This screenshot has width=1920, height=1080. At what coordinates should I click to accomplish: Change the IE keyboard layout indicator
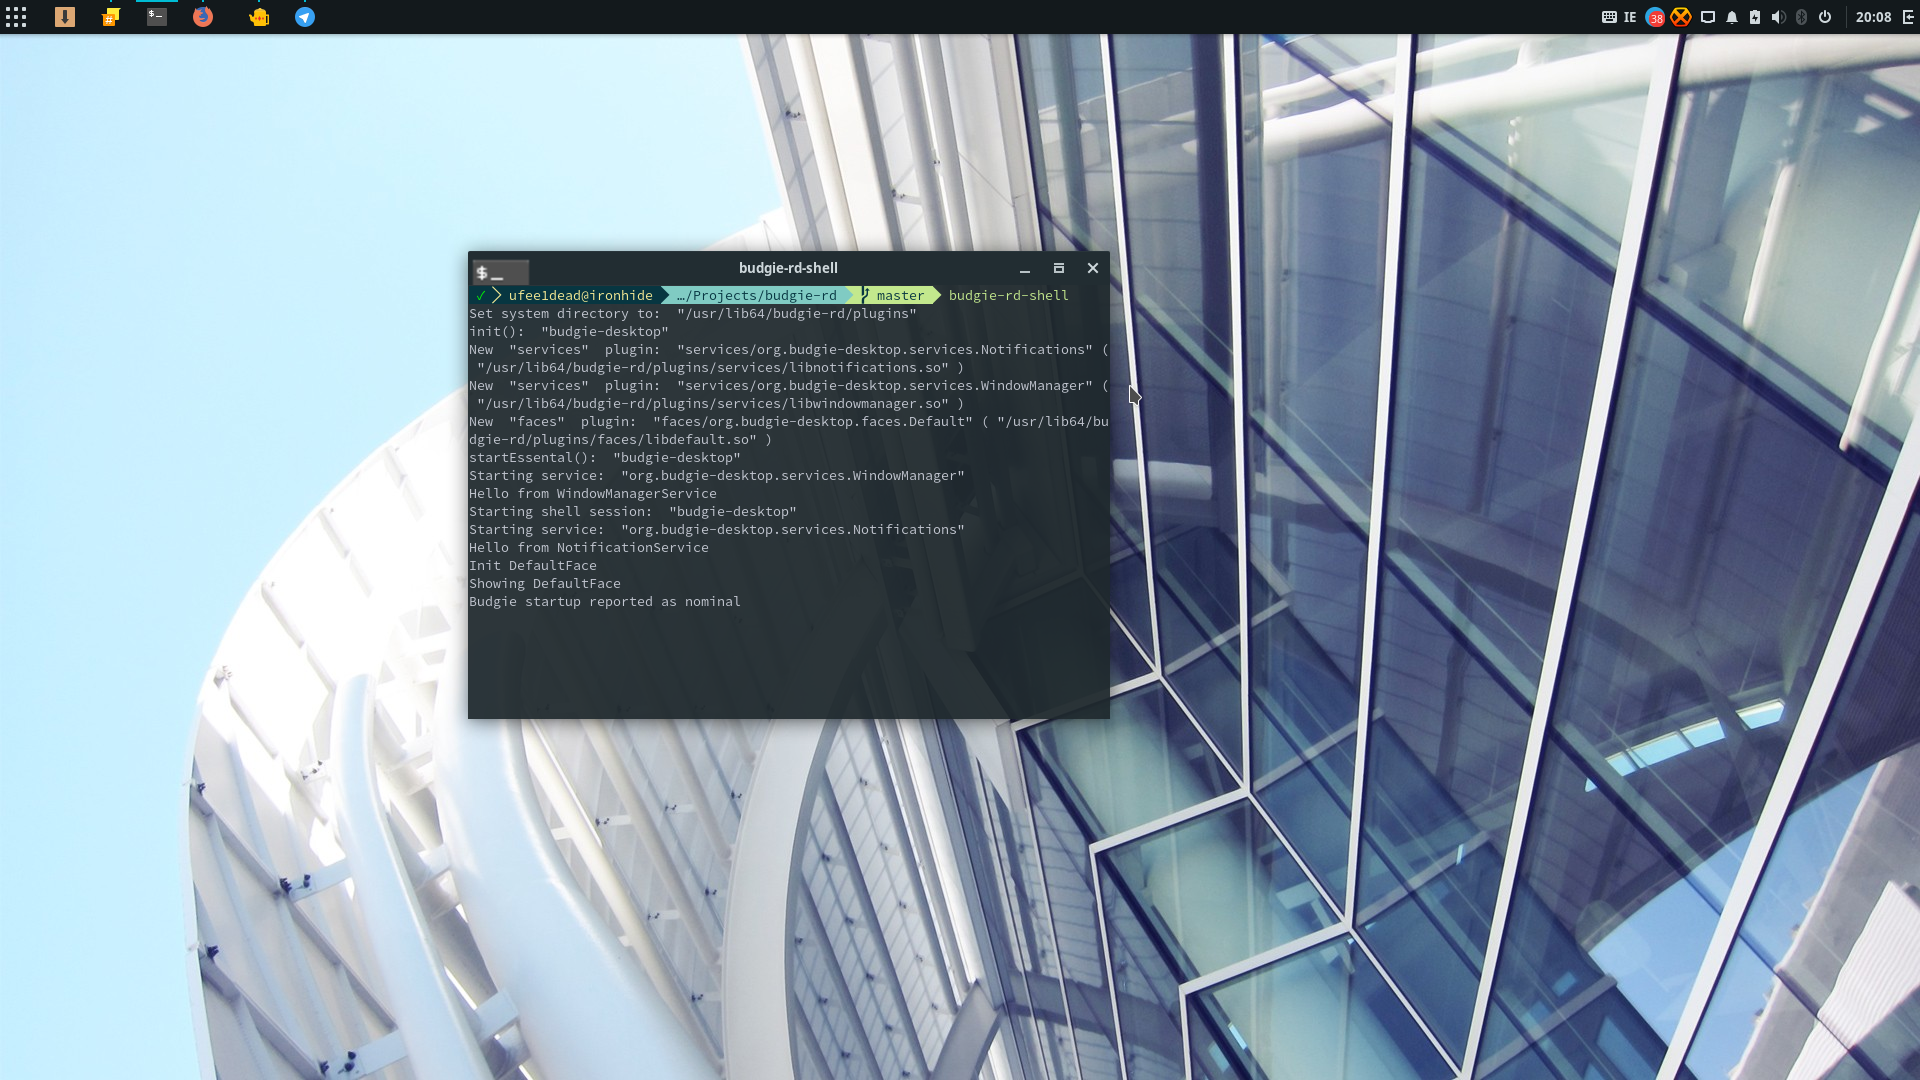coord(1630,17)
